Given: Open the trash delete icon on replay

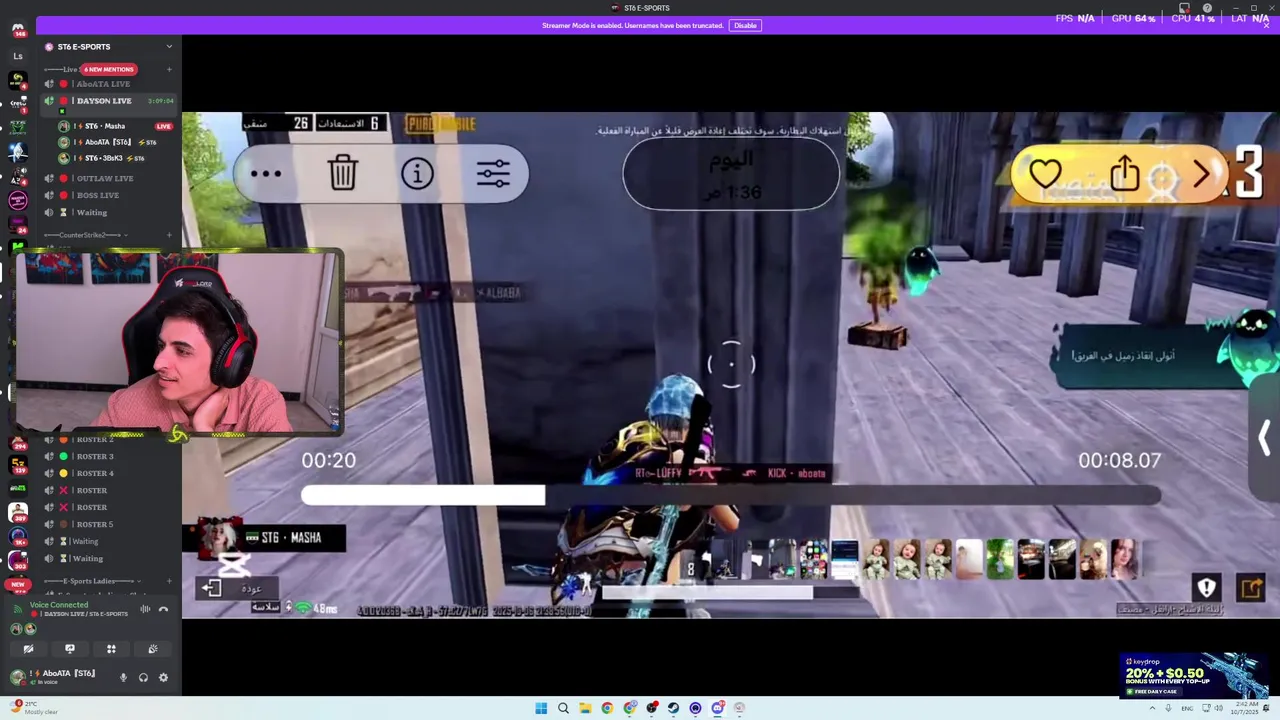Looking at the screenshot, I should (x=342, y=173).
